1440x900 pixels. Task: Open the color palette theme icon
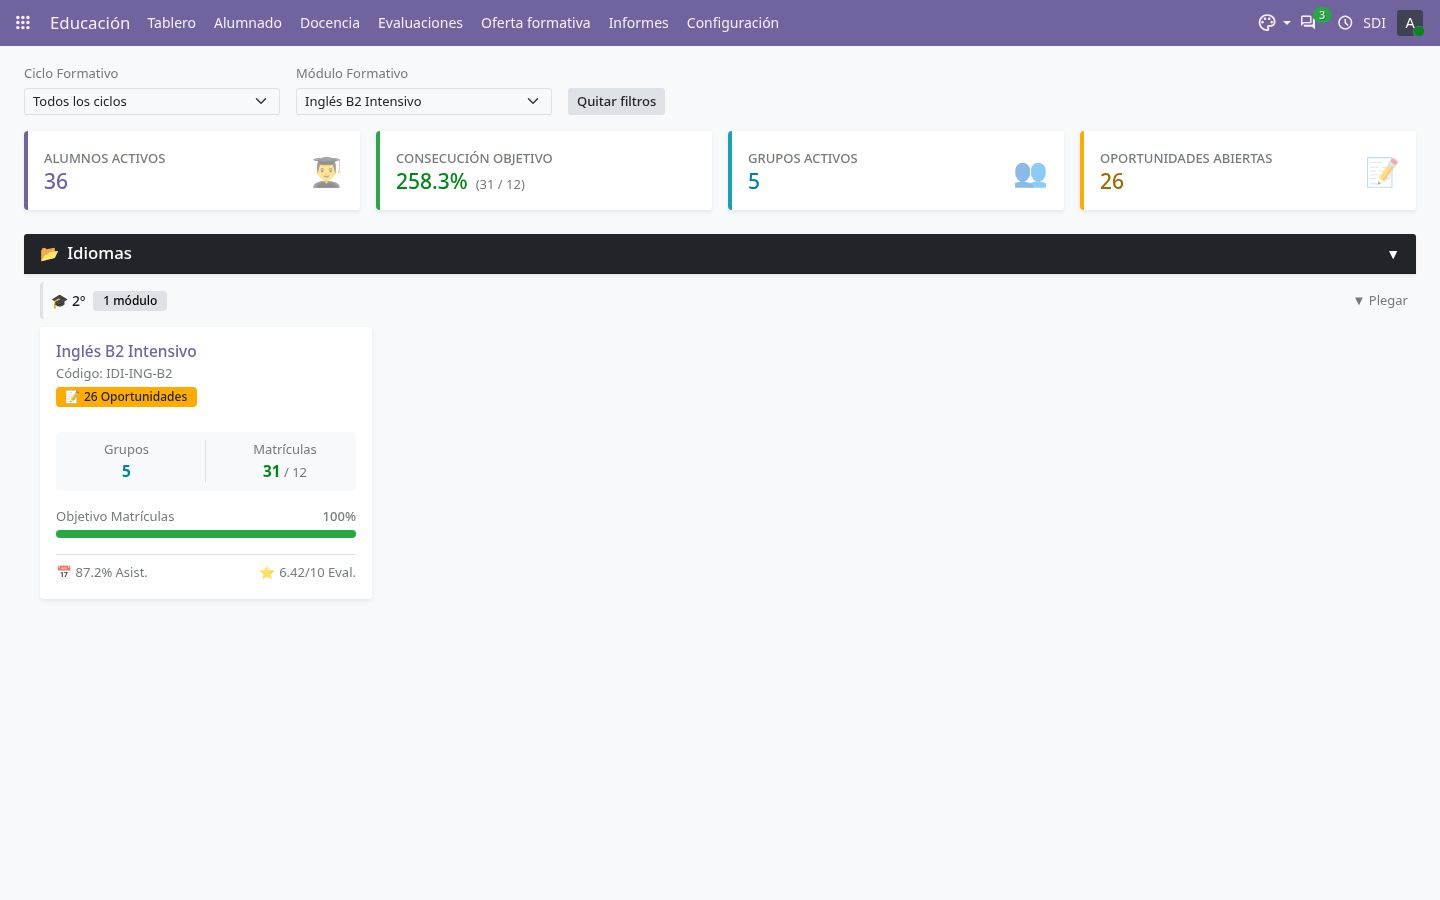pos(1267,22)
